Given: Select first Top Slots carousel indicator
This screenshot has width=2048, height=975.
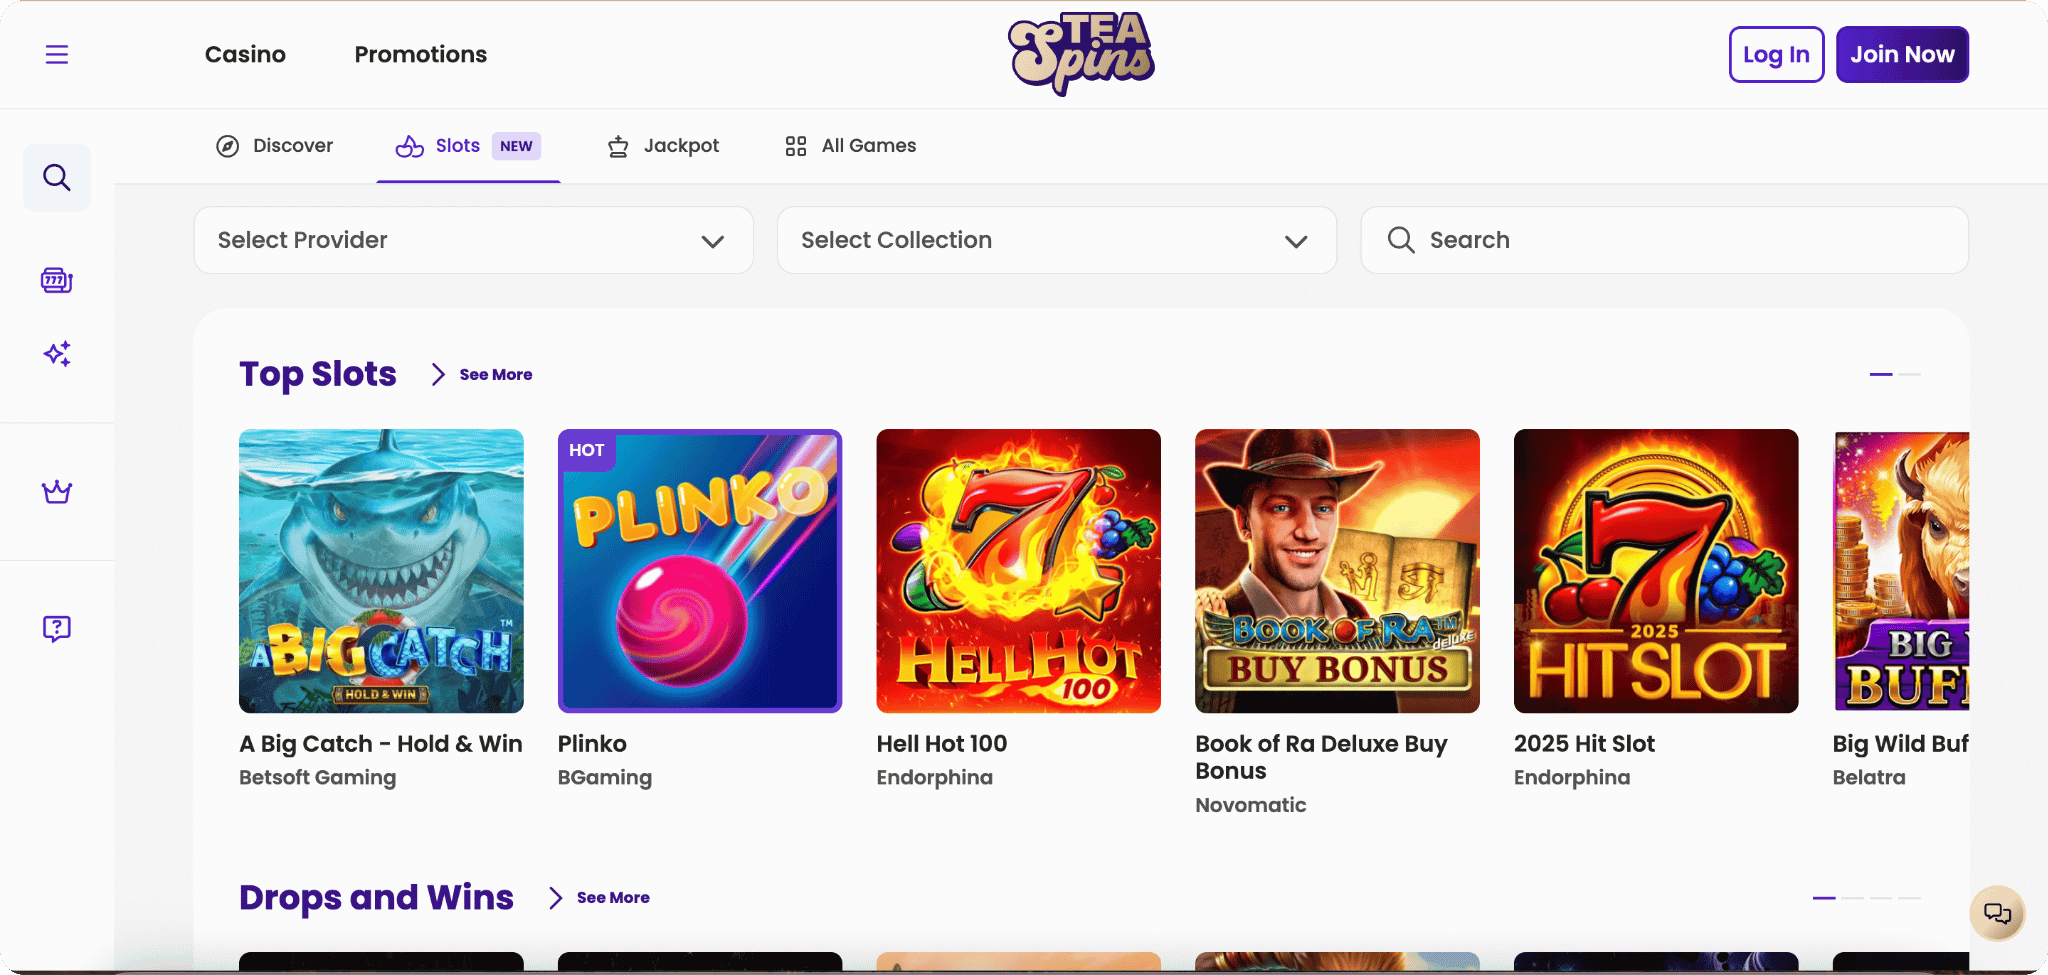Looking at the screenshot, I should (x=1881, y=374).
